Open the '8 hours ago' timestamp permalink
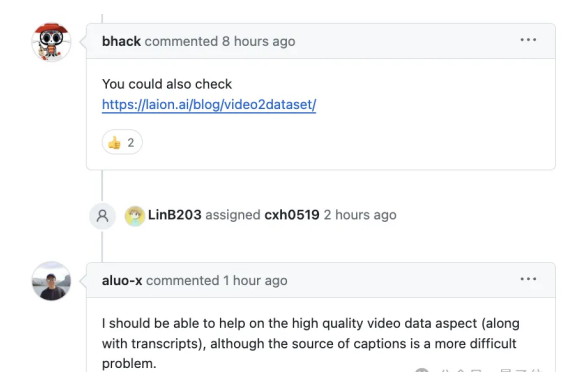 pos(259,41)
